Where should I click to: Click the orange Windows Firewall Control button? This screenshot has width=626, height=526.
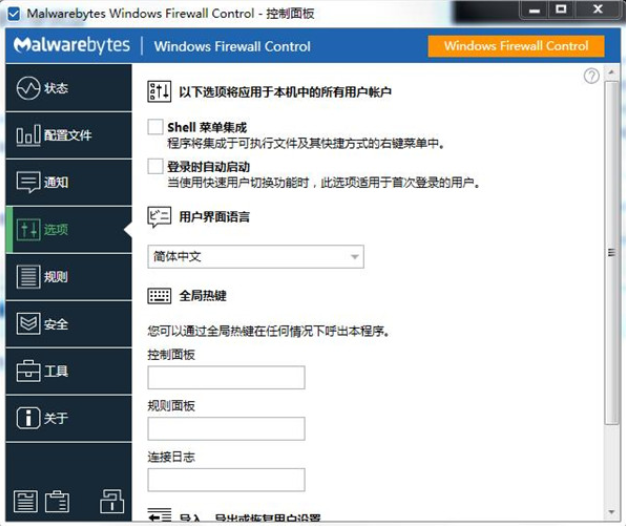(x=516, y=46)
